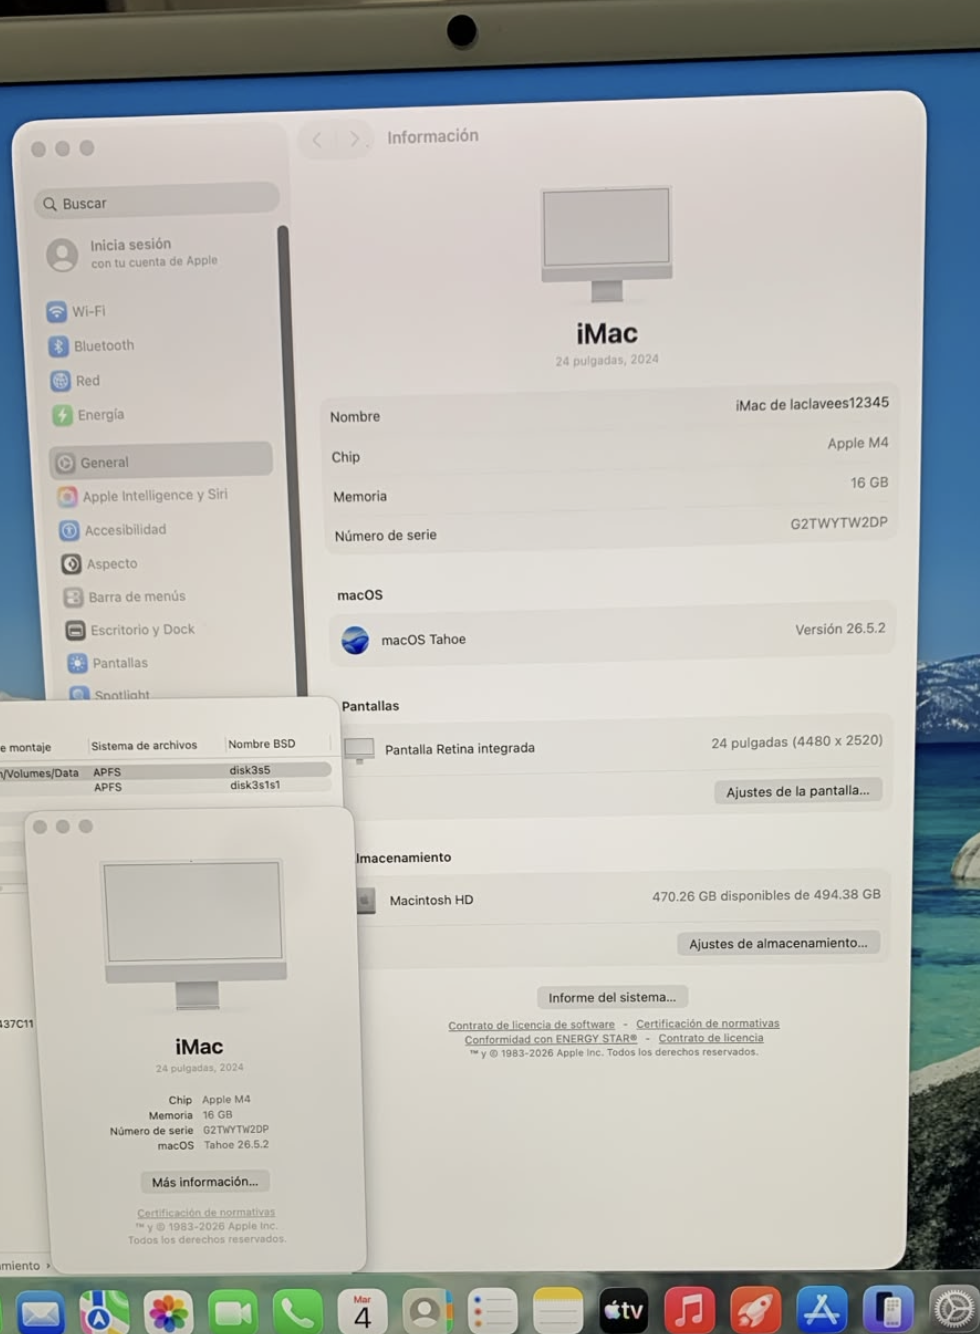The image size is (980, 1334).
Task: Click the macOS Tahoe icon
Action: (x=355, y=639)
